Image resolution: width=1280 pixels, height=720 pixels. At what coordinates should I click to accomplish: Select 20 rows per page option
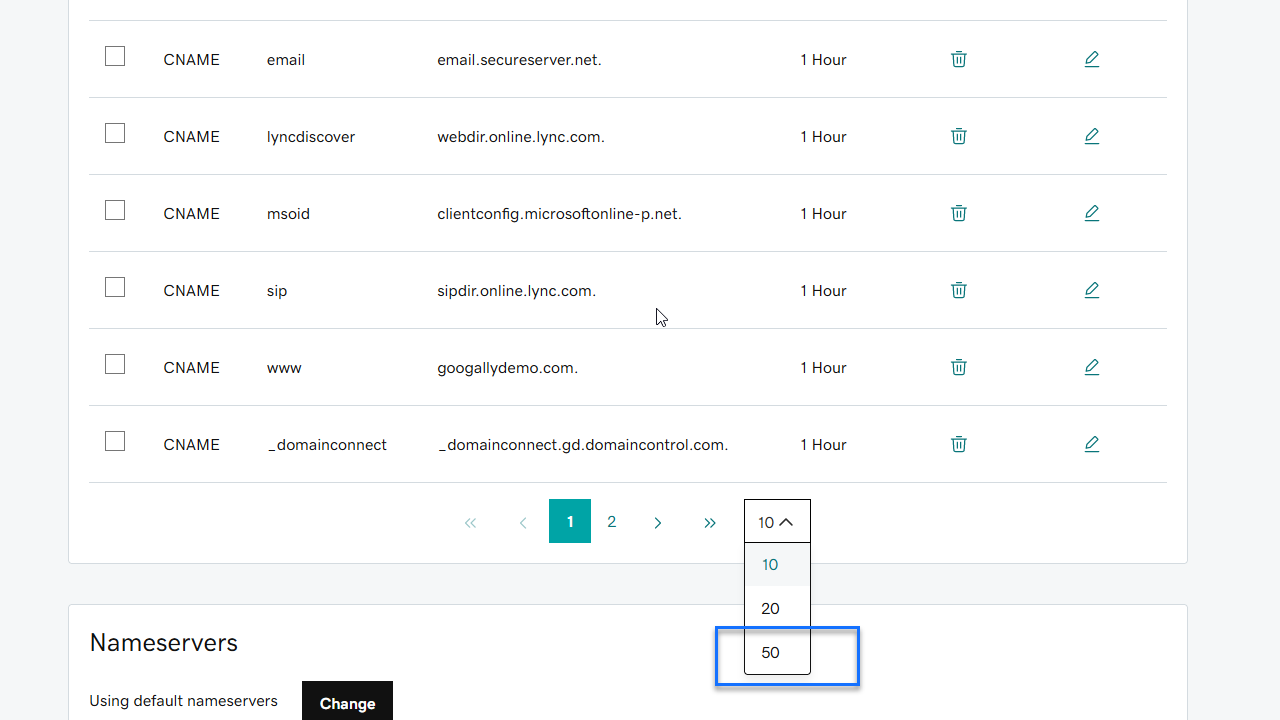(x=777, y=609)
